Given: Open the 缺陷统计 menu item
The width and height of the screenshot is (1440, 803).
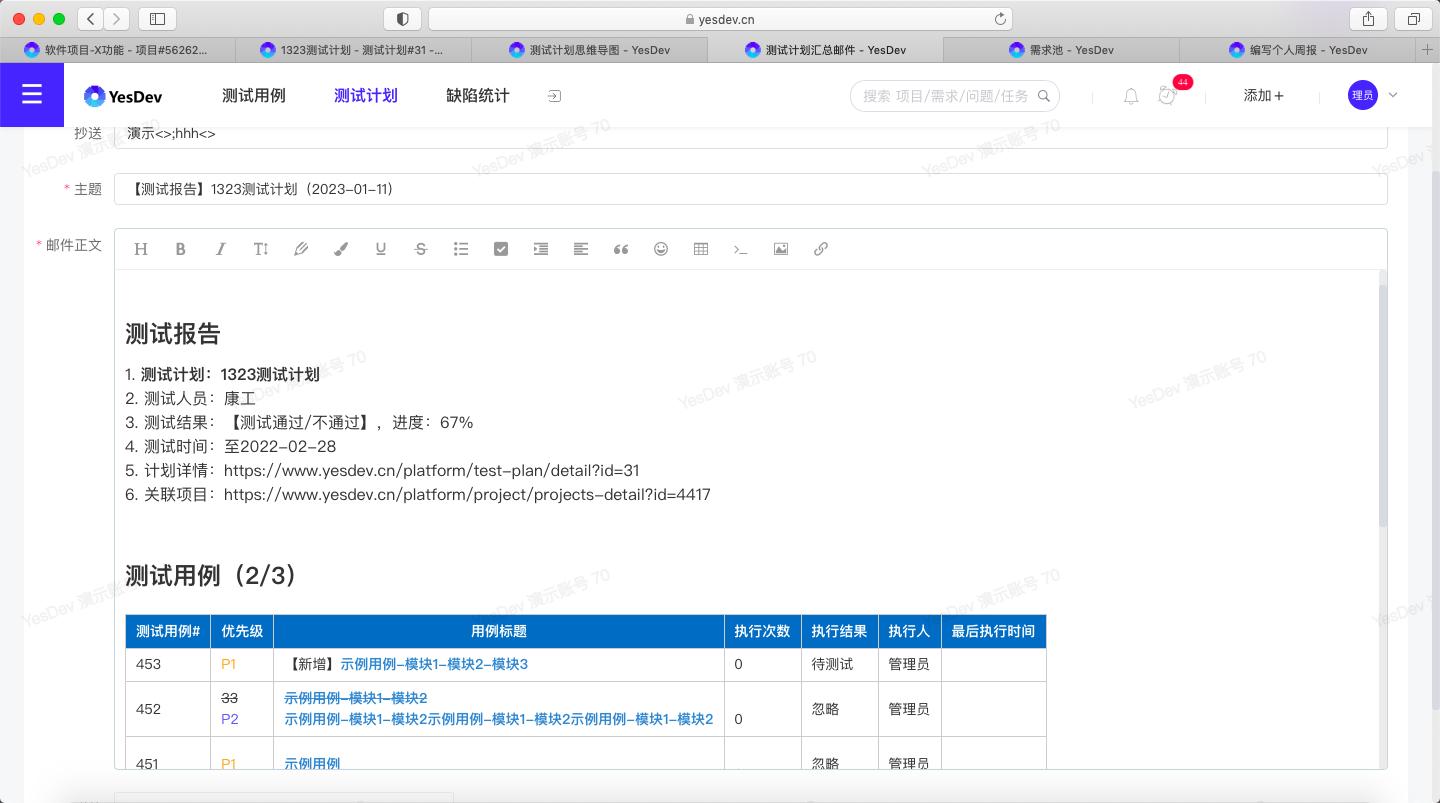Looking at the screenshot, I should pos(477,95).
